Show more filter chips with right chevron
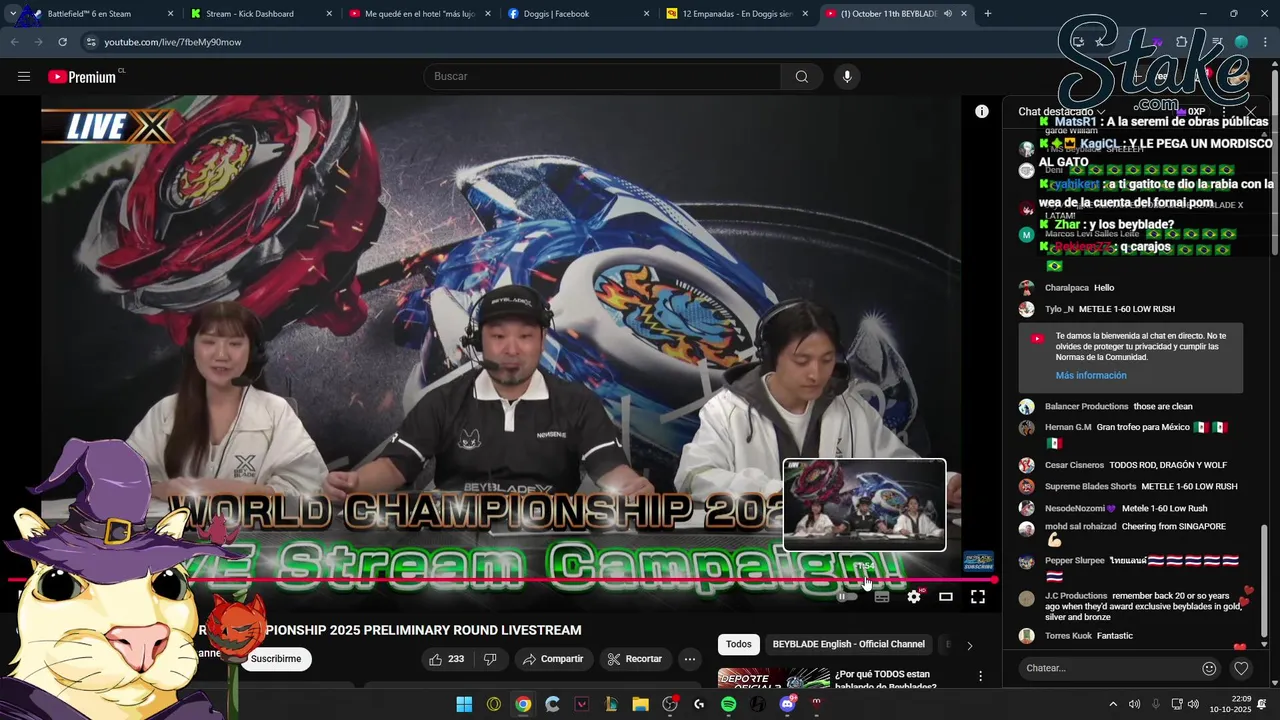The height and width of the screenshot is (720, 1280). point(969,645)
